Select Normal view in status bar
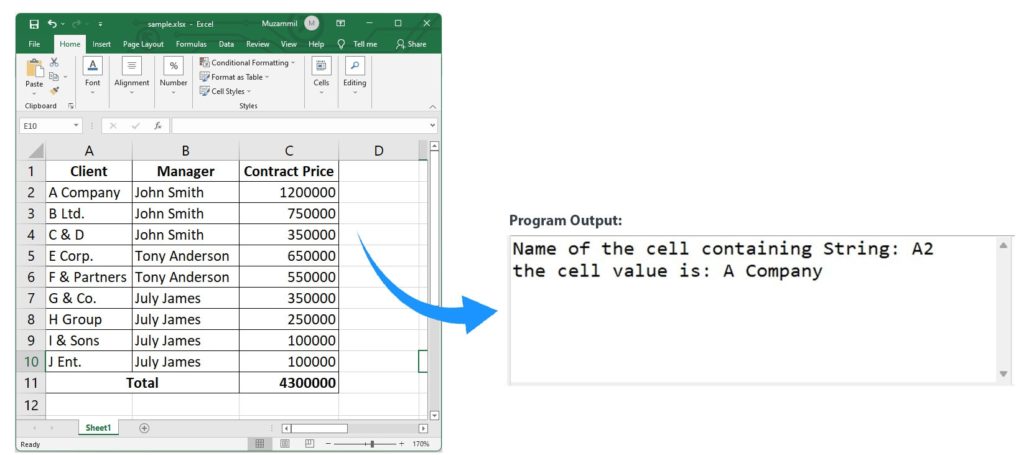 (x=260, y=443)
